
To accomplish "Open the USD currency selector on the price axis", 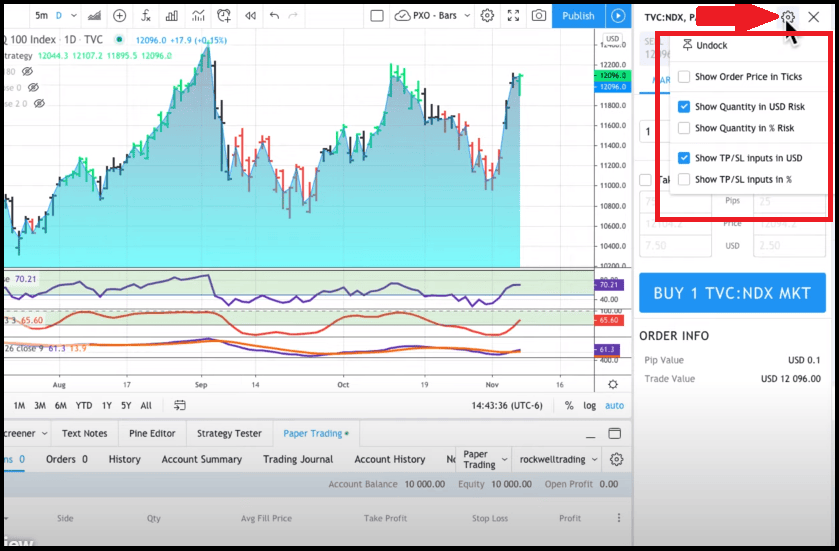I will pyautogui.click(x=613, y=39).
